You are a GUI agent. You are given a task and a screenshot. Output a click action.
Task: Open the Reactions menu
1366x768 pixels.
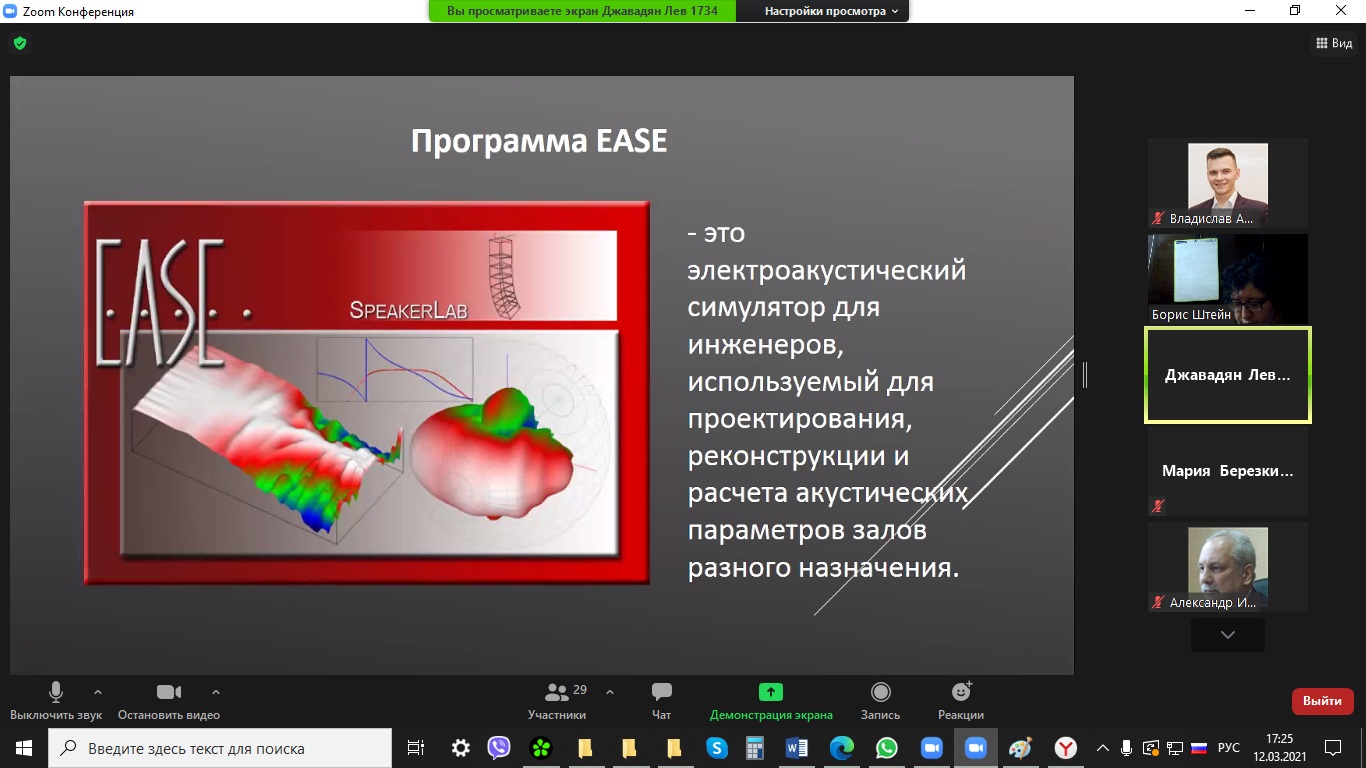pos(961,700)
